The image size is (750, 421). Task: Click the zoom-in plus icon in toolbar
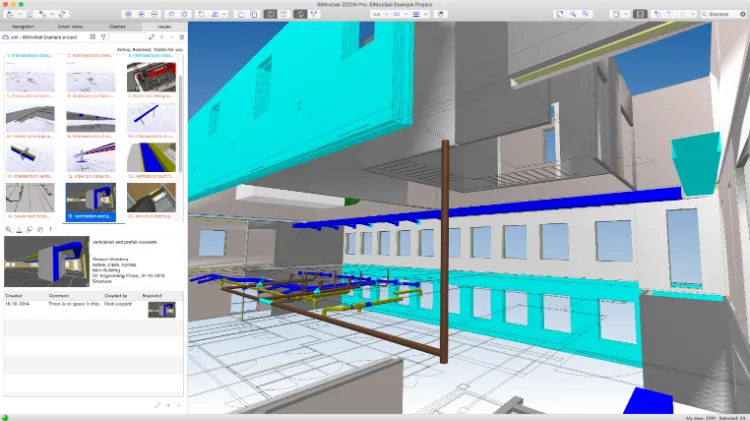click(140, 15)
